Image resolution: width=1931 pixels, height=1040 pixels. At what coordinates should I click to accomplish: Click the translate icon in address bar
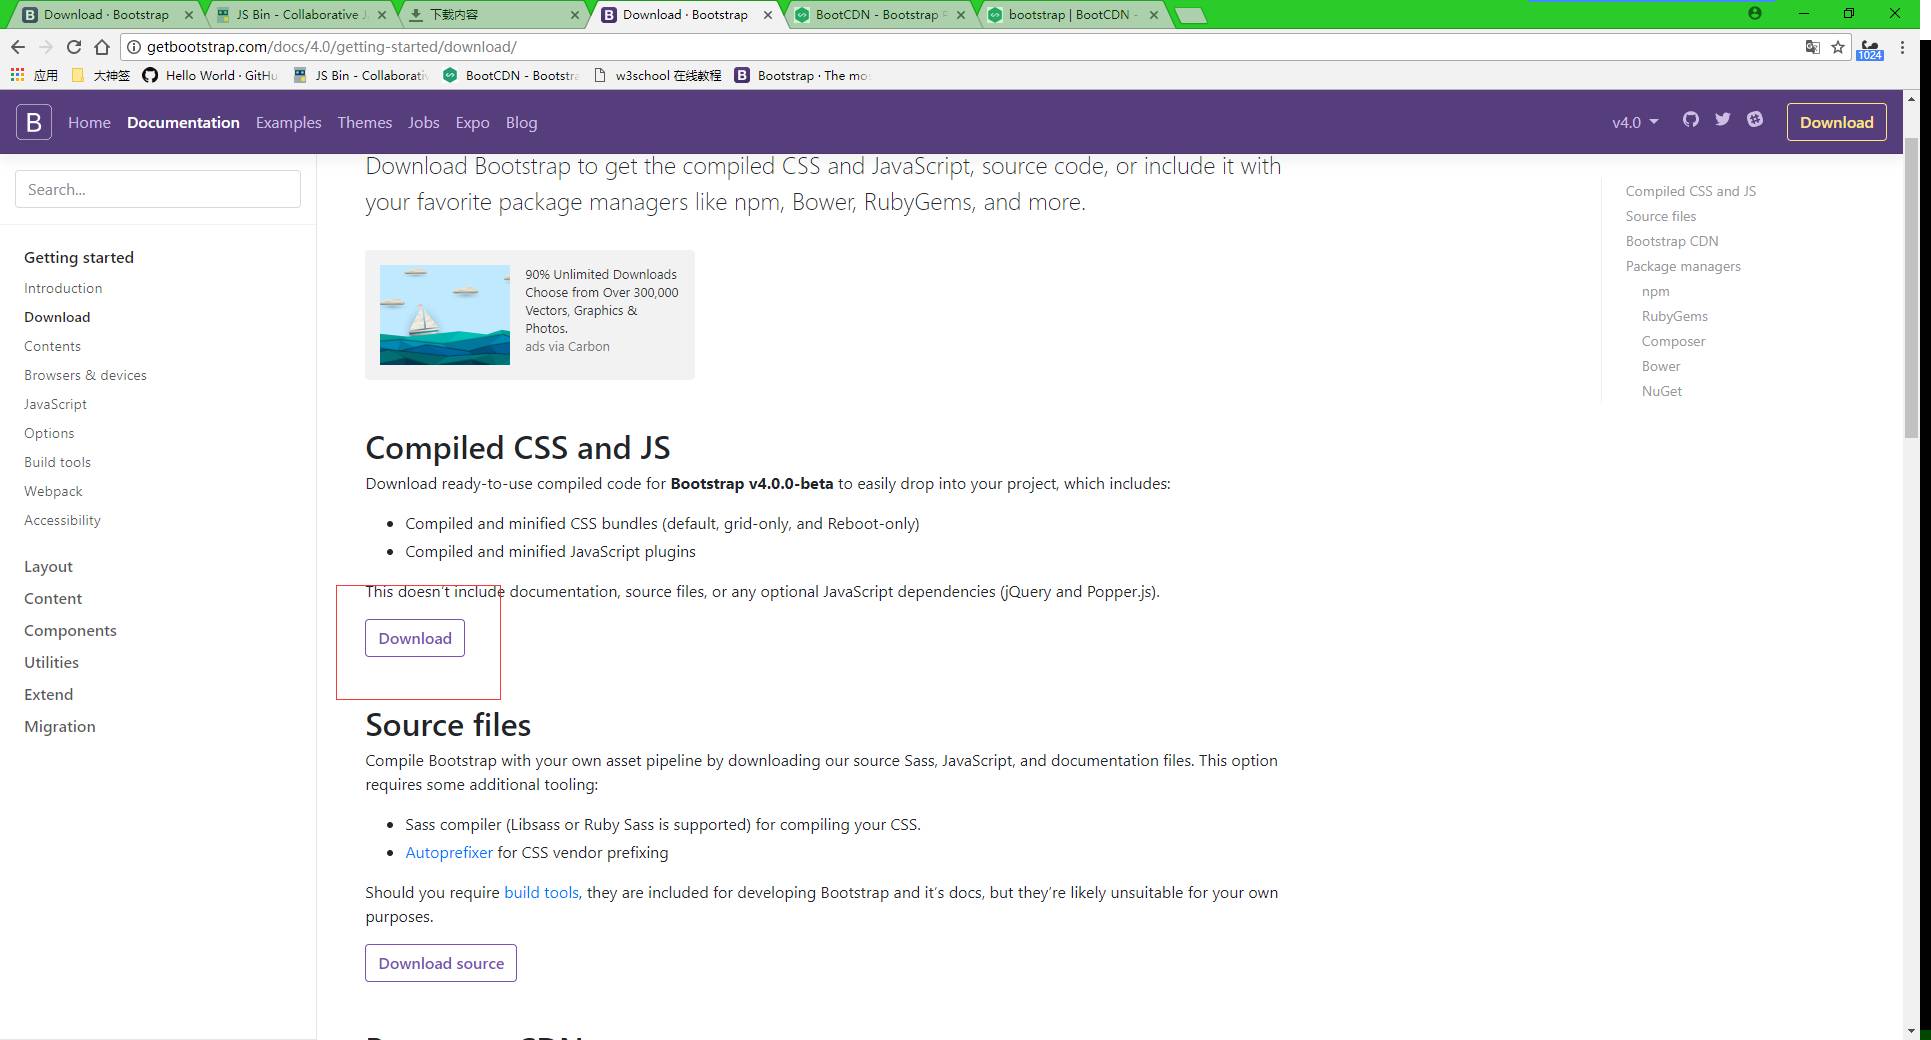[1812, 47]
